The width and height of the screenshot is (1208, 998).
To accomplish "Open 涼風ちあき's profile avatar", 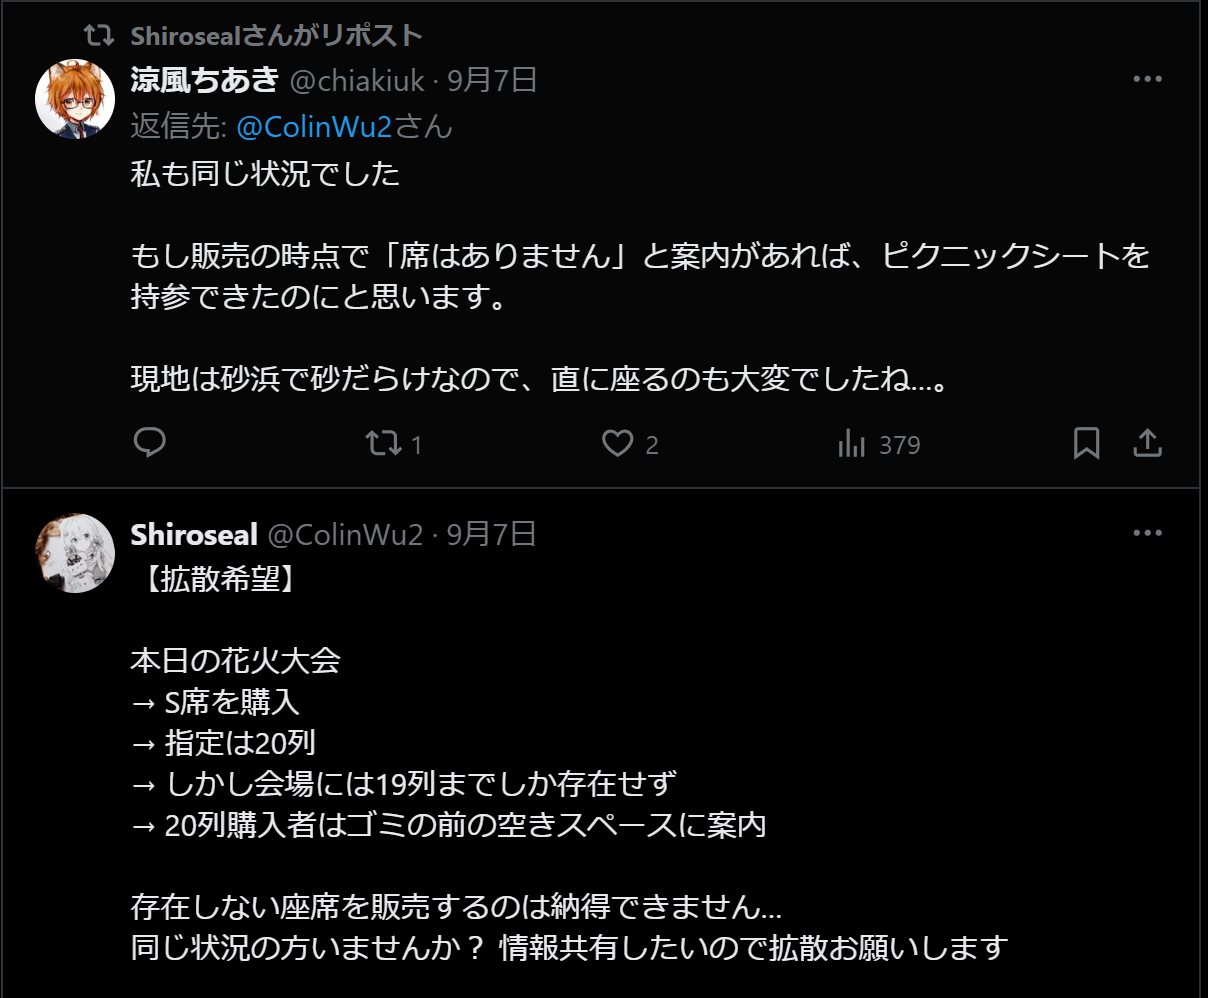I will (x=75, y=98).
